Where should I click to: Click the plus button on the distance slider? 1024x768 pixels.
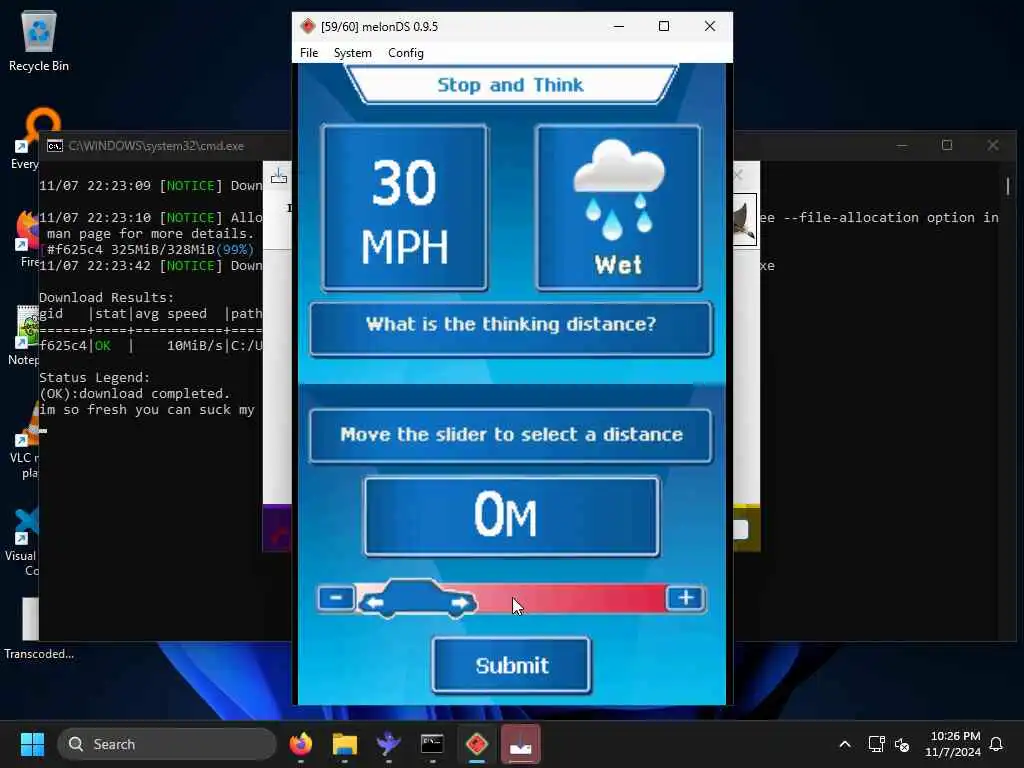(685, 598)
